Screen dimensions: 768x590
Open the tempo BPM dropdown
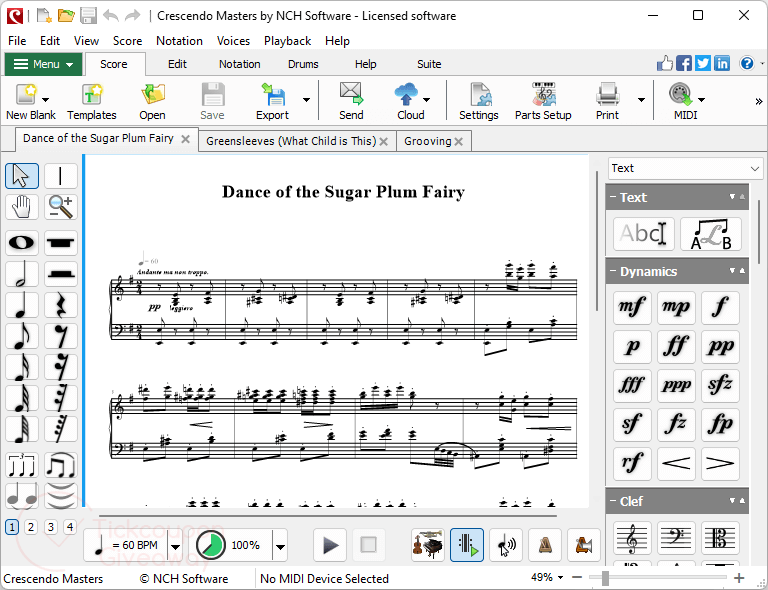pos(175,546)
